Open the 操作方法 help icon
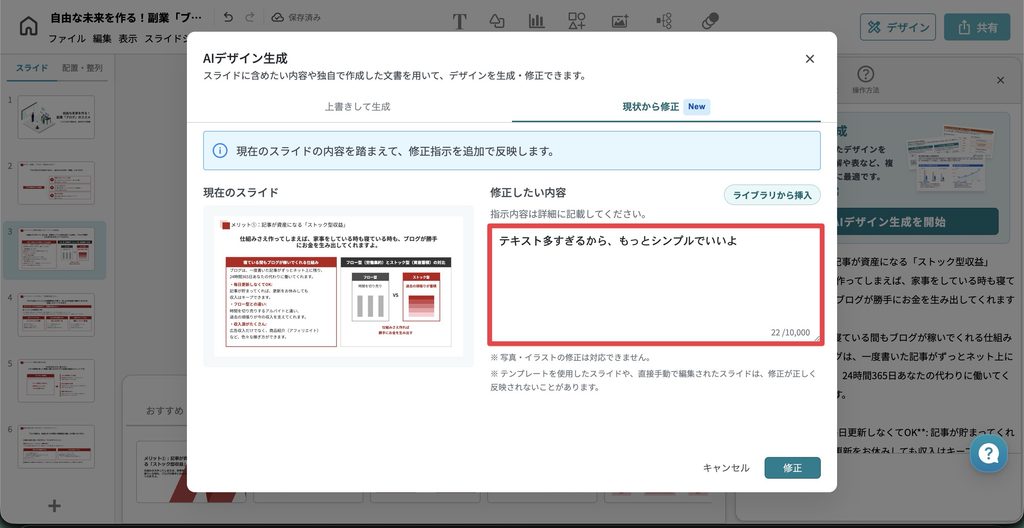 coord(865,80)
